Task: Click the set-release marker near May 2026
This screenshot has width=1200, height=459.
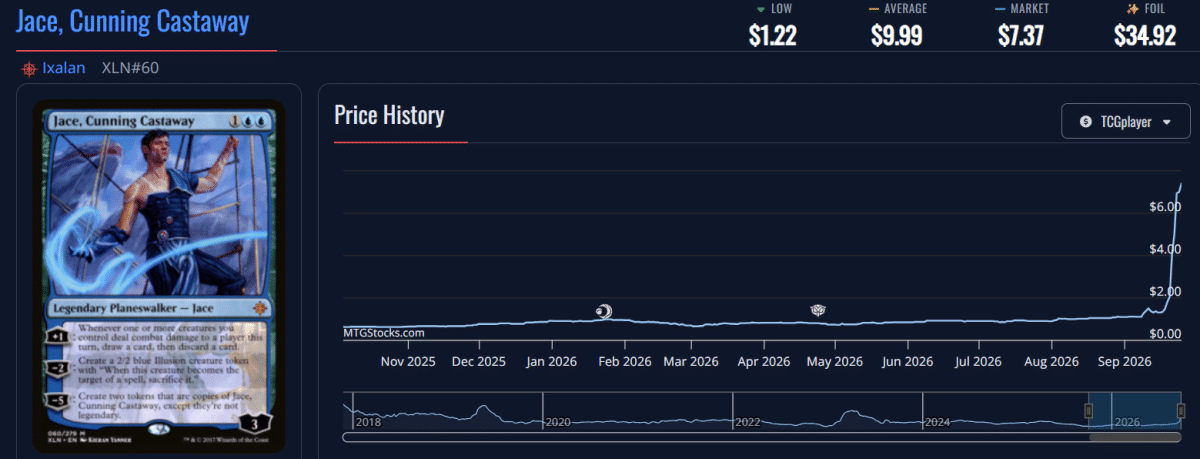Action: coord(818,311)
